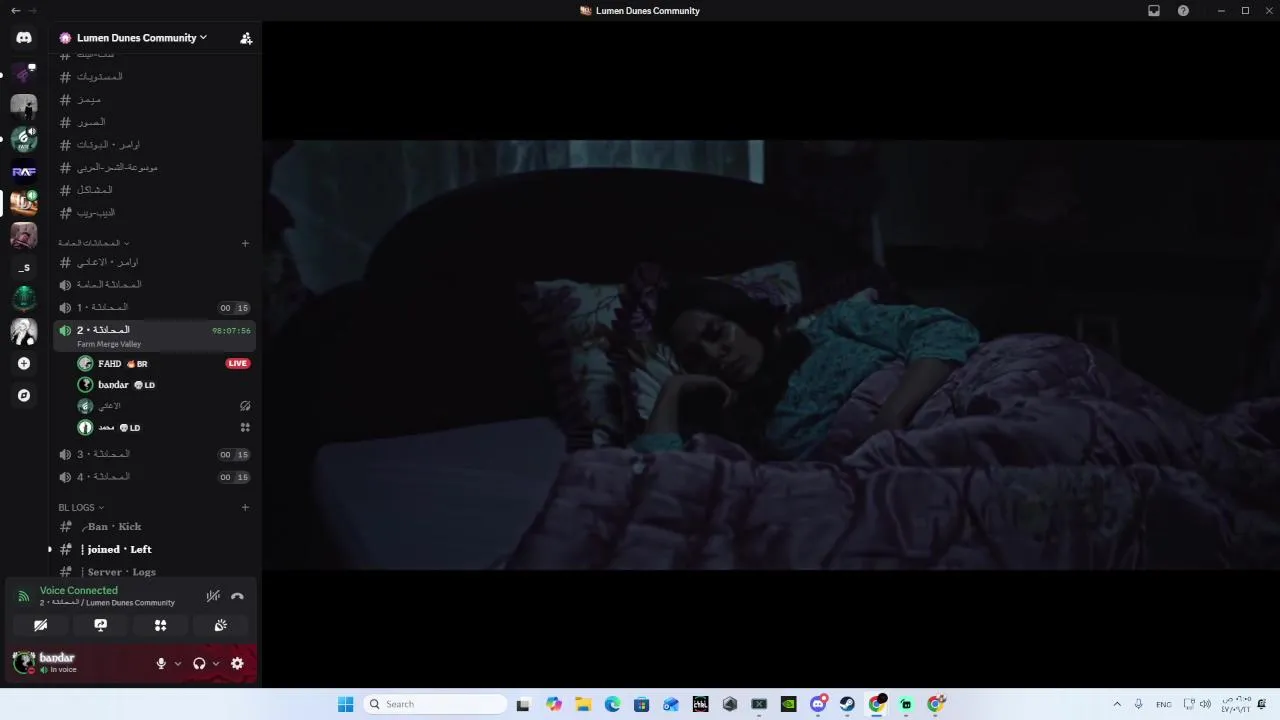The image size is (1280, 720).
Task: Open soundboard button in voice panel
Action: (x=220, y=625)
